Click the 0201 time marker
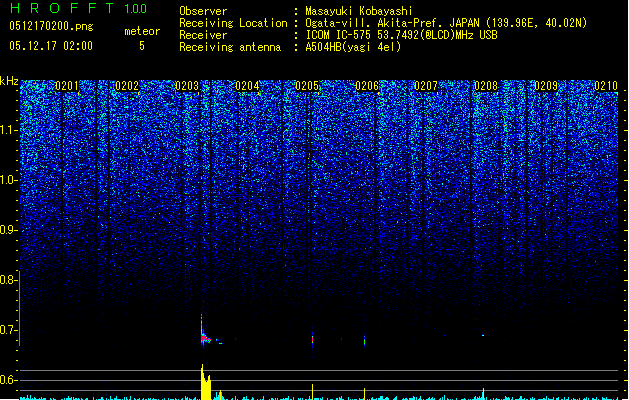The width and height of the screenshot is (629, 400). 67,86
